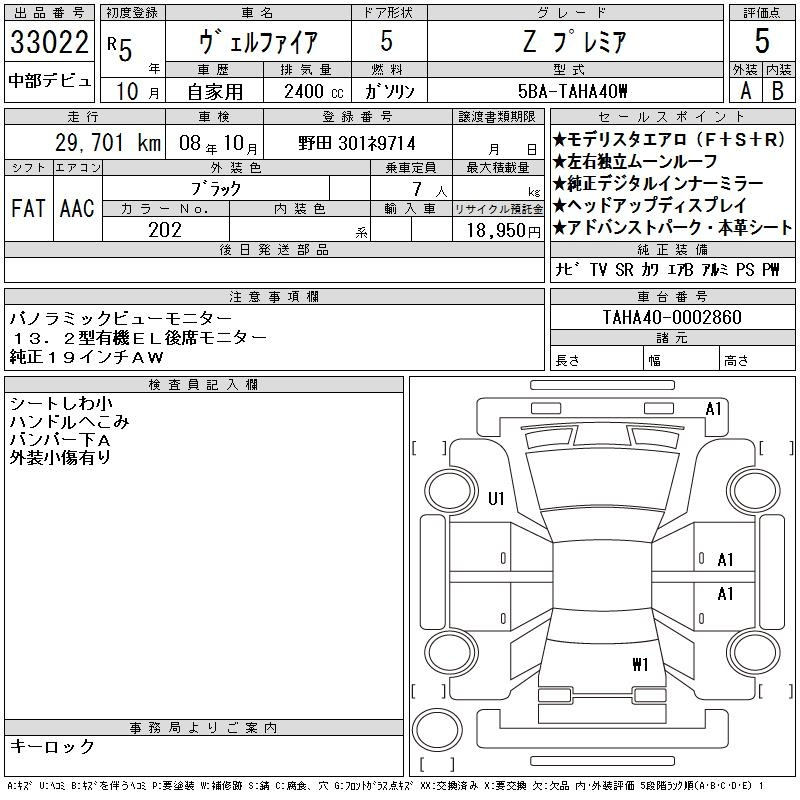Select the A1 scratch mark beside the front bumper
Image resolution: width=800 pixels, height=800 pixels.
pos(713,409)
